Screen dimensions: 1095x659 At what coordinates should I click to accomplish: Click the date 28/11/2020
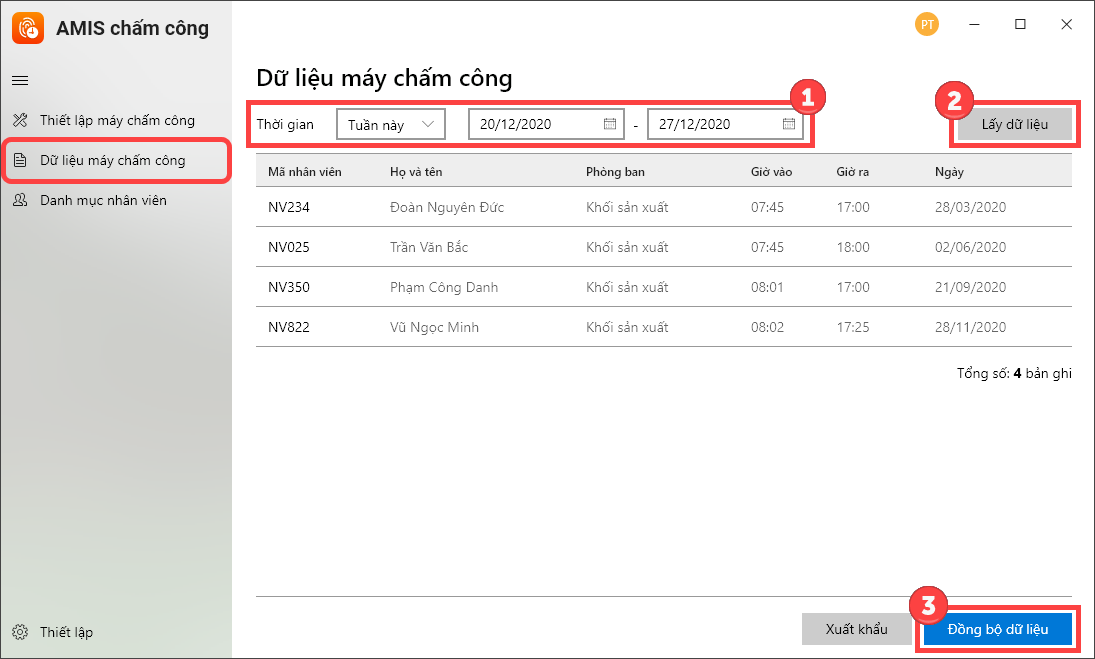click(971, 327)
